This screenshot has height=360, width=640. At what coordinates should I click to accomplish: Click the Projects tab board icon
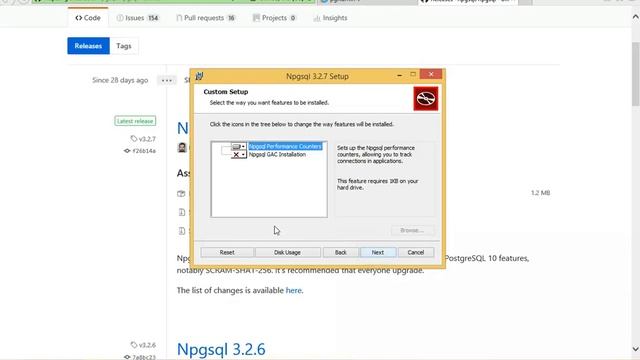coord(256,18)
